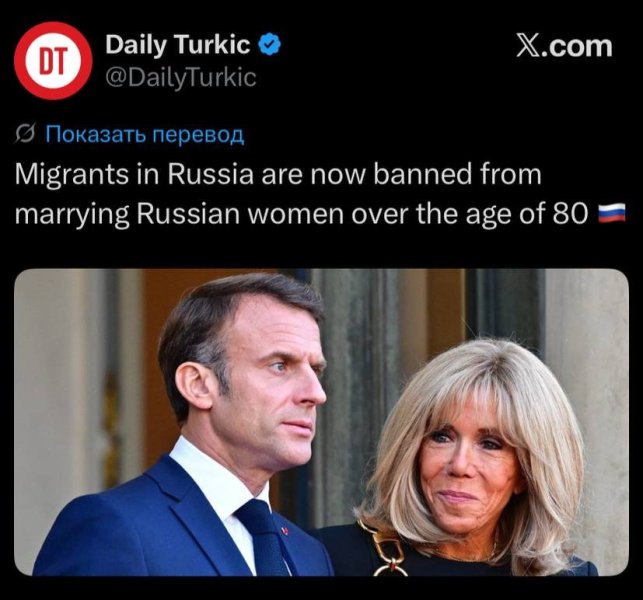Click the white DT letters inside avatar
The width and height of the screenshot is (643, 600).
53,61
